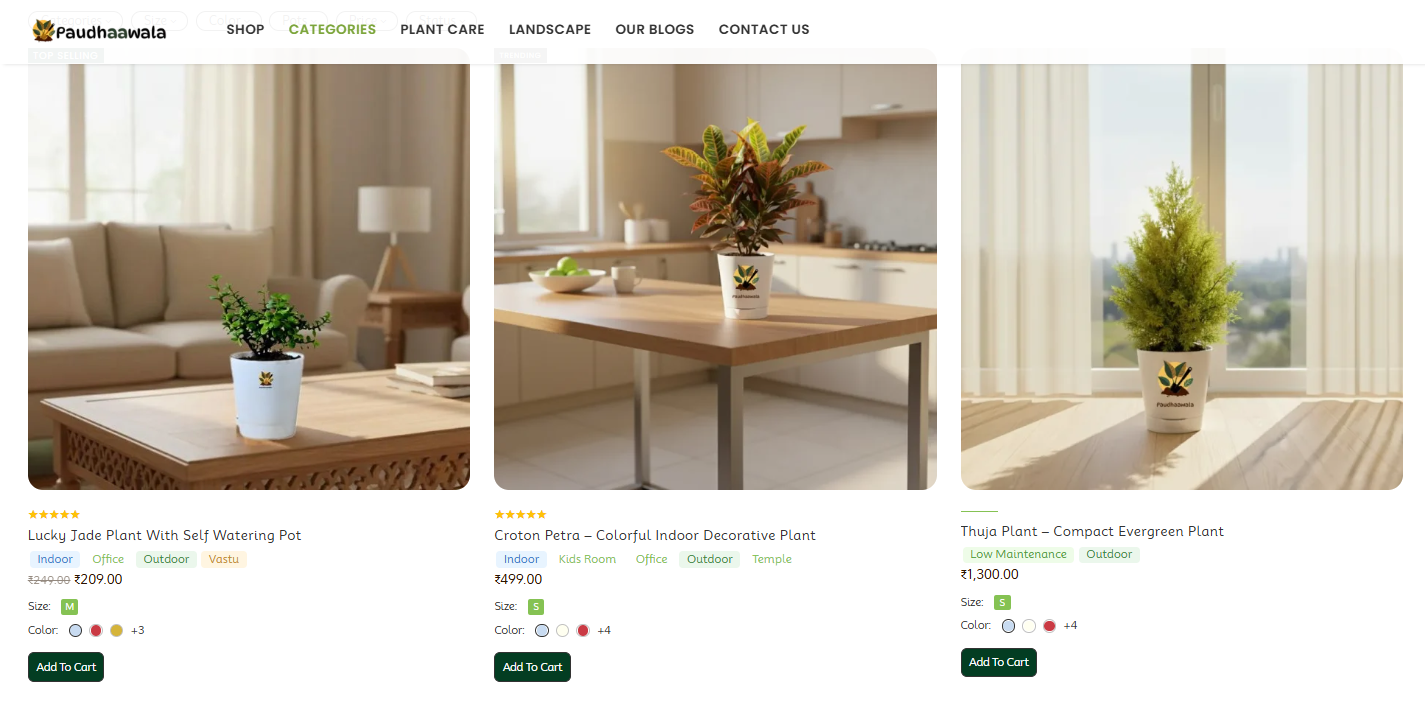Open the Categories menu item
The image size is (1425, 720).
point(332,29)
